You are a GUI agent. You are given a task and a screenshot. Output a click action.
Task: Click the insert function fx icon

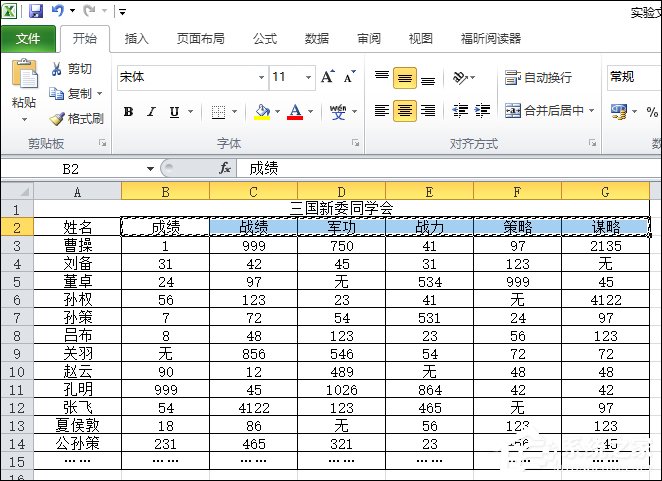tap(225, 169)
